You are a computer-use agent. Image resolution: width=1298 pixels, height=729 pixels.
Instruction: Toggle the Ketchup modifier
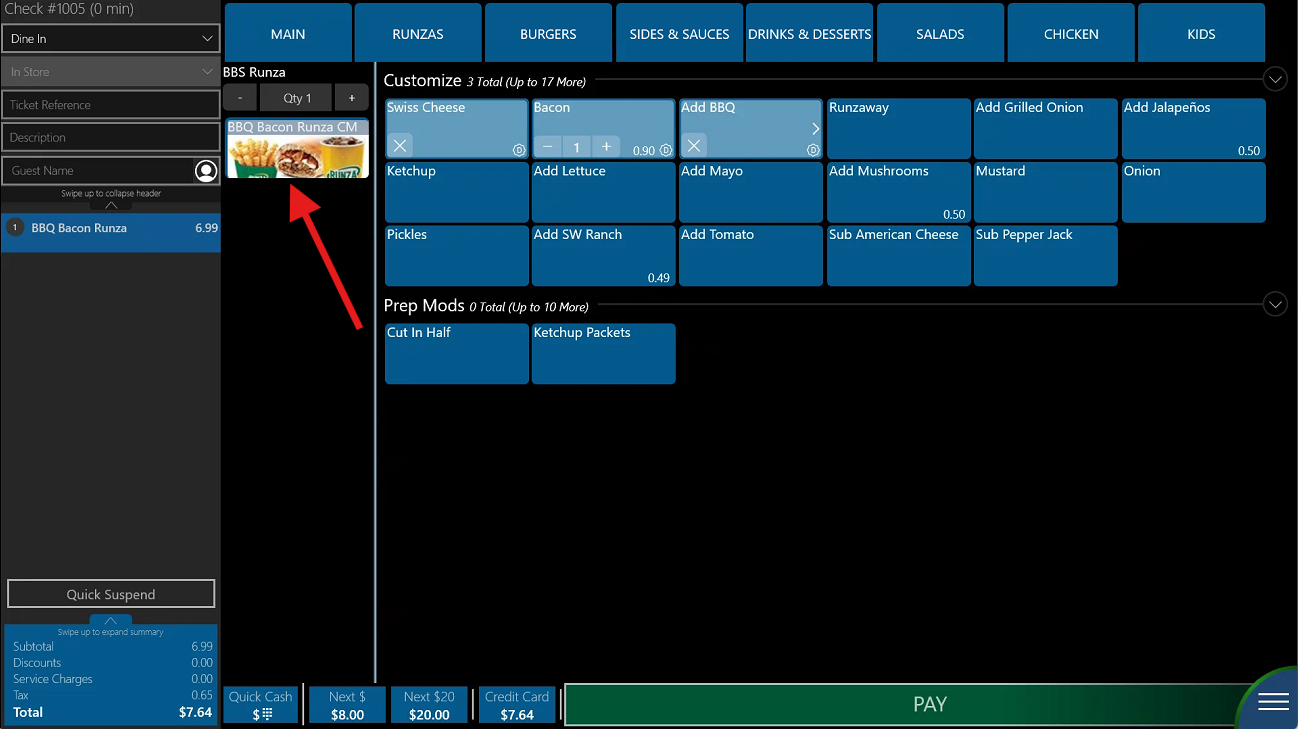coord(456,192)
